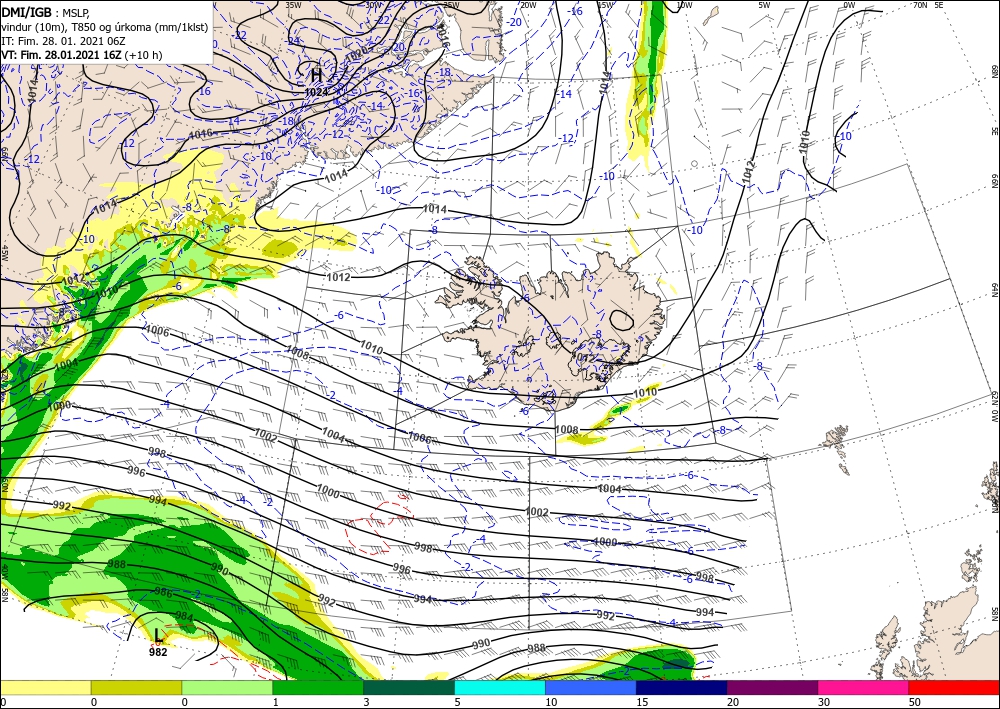This screenshot has height=709, width=1000.
Task: Click the 'vindur (10m), T850 og úrkoma' line
Action: [x=105, y=27]
